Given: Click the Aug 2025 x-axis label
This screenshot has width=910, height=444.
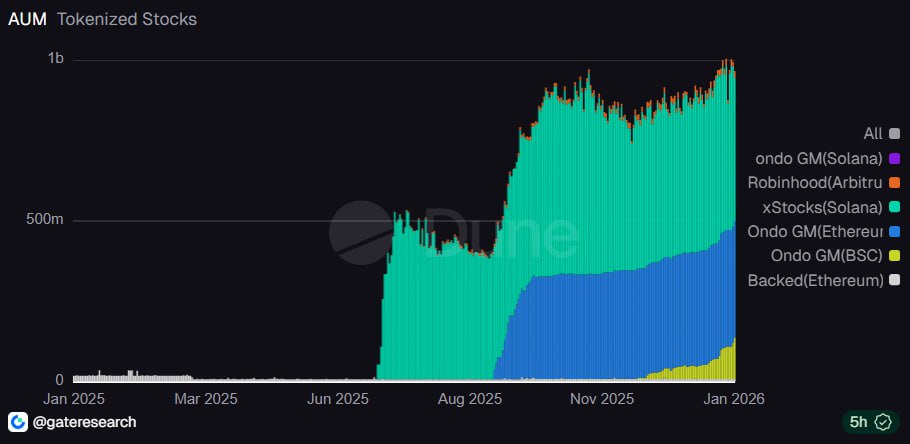Looking at the screenshot, I should click(469, 399).
